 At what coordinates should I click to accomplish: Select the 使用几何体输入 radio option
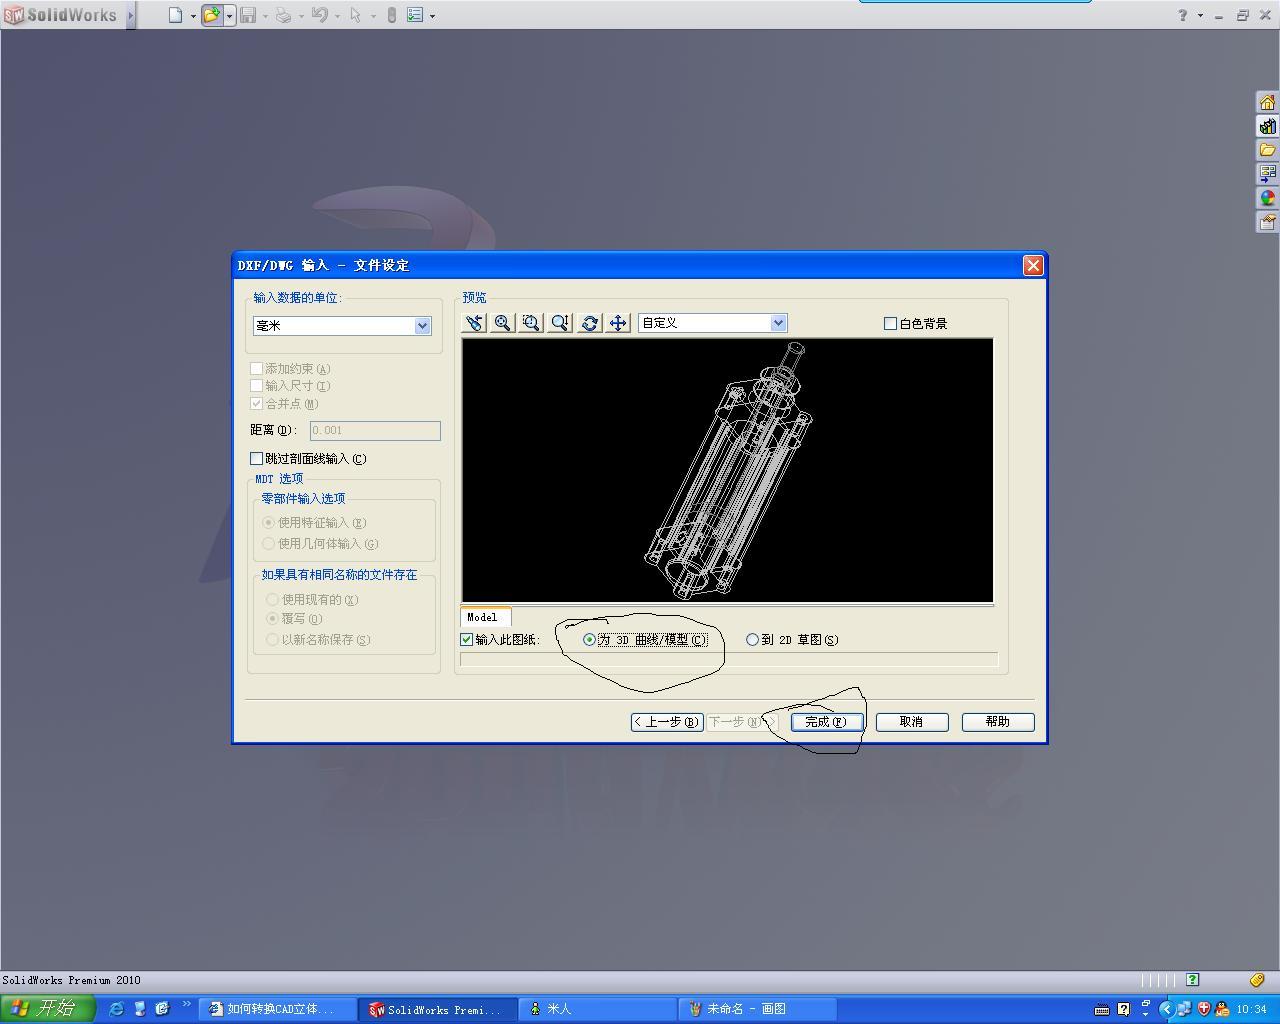point(268,544)
